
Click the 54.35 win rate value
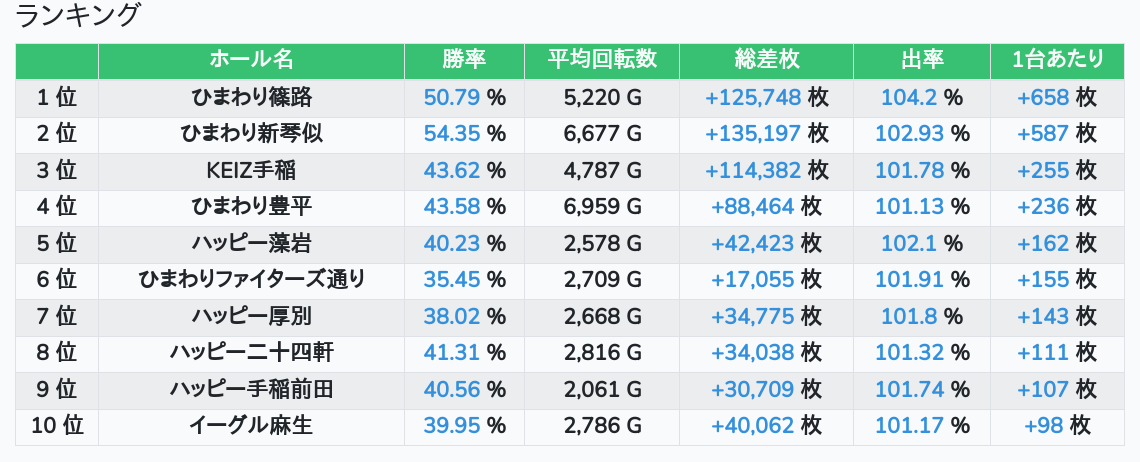click(451, 134)
